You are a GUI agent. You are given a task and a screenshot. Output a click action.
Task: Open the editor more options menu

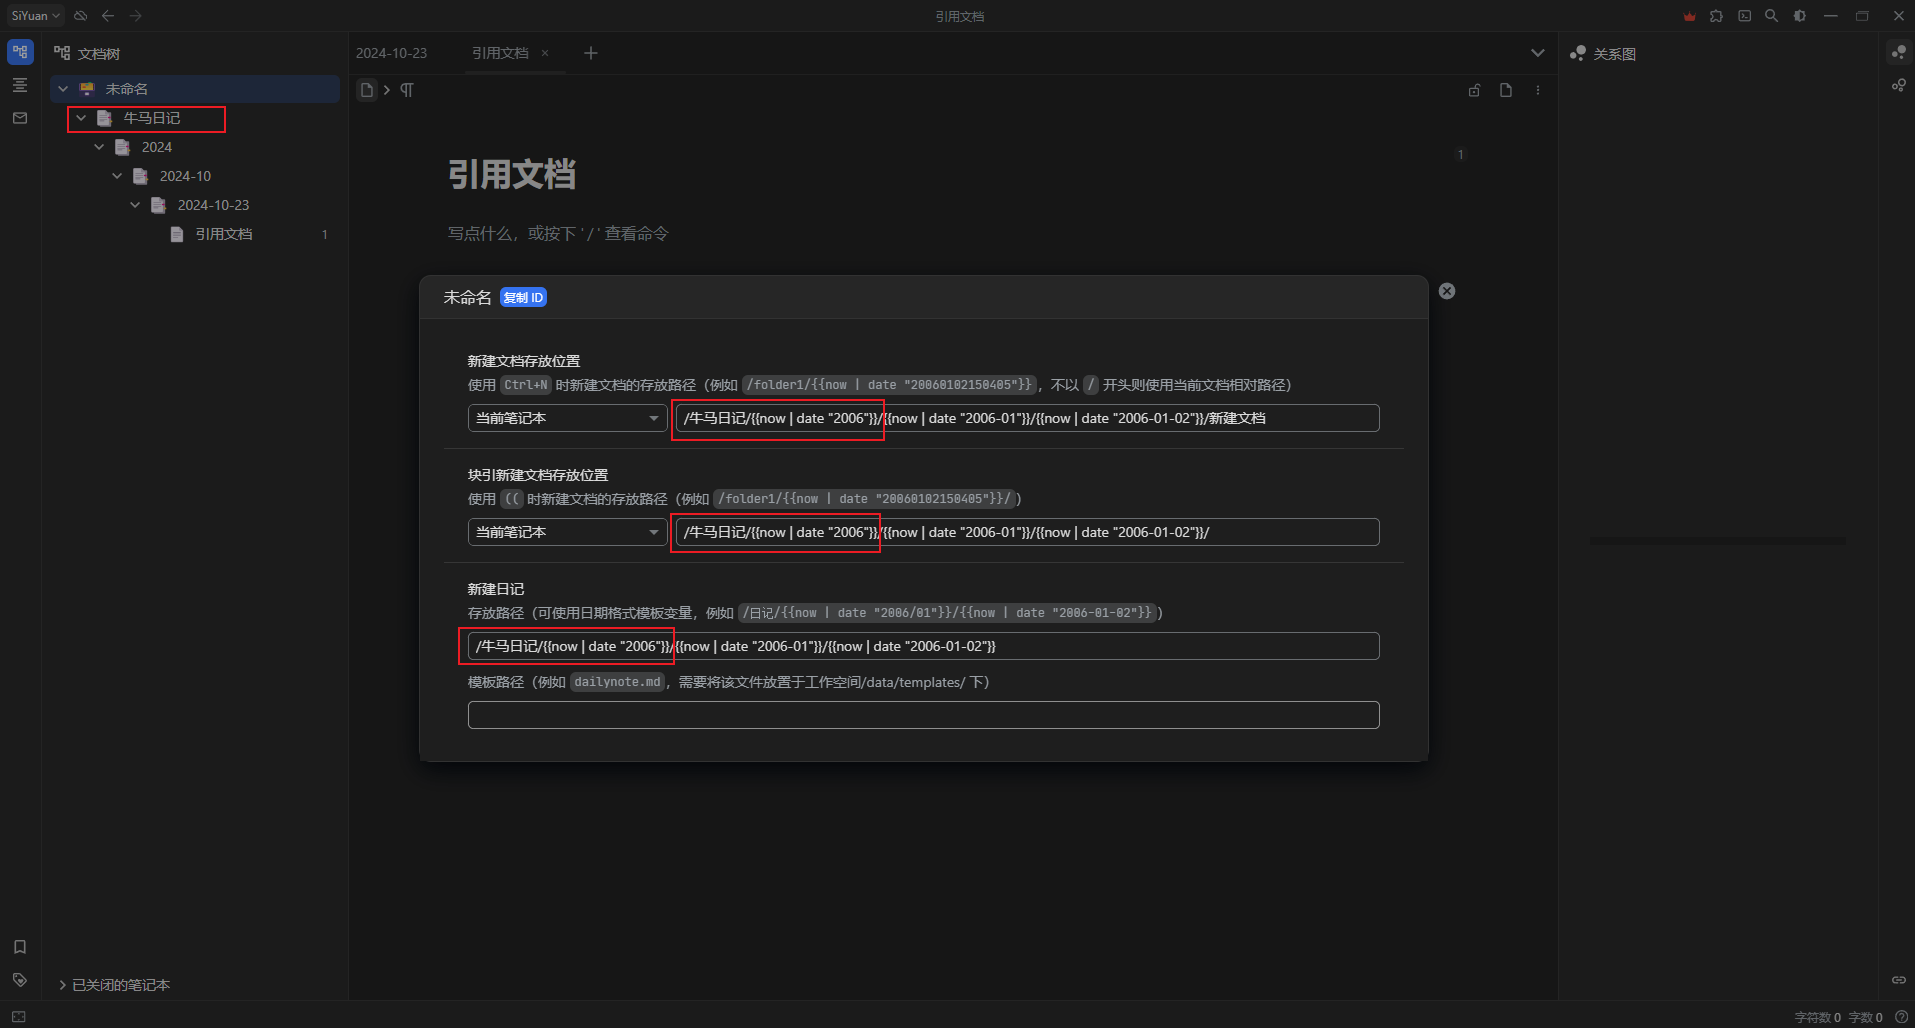click(1538, 90)
